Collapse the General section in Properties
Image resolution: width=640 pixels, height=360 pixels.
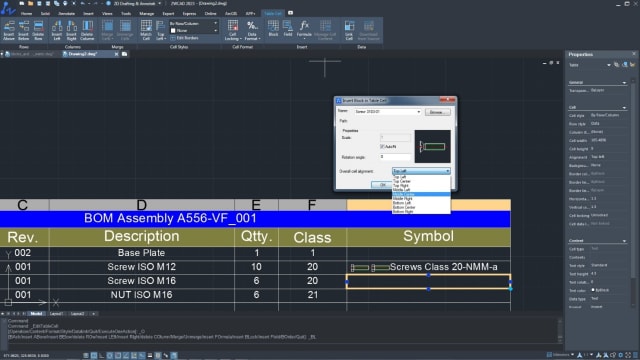click(x=624, y=82)
